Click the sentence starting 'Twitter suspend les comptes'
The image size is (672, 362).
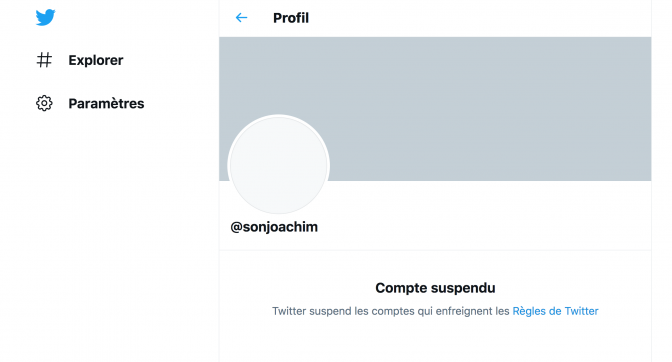(x=435, y=311)
